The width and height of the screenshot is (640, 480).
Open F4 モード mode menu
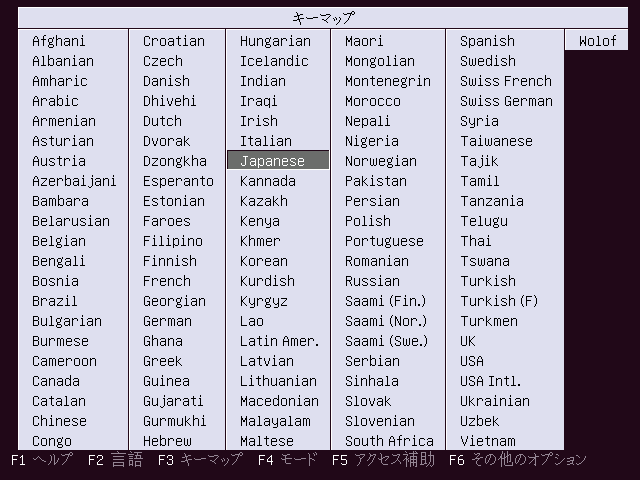[x=288, y=460]
